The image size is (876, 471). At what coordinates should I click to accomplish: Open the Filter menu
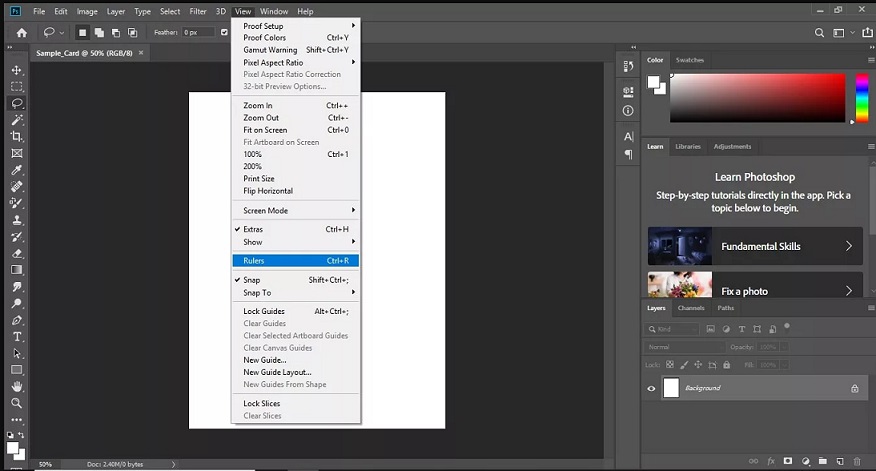[198, 11]
